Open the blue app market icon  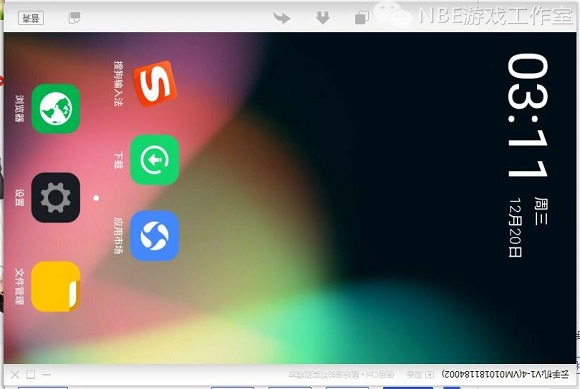click(155, 236)
